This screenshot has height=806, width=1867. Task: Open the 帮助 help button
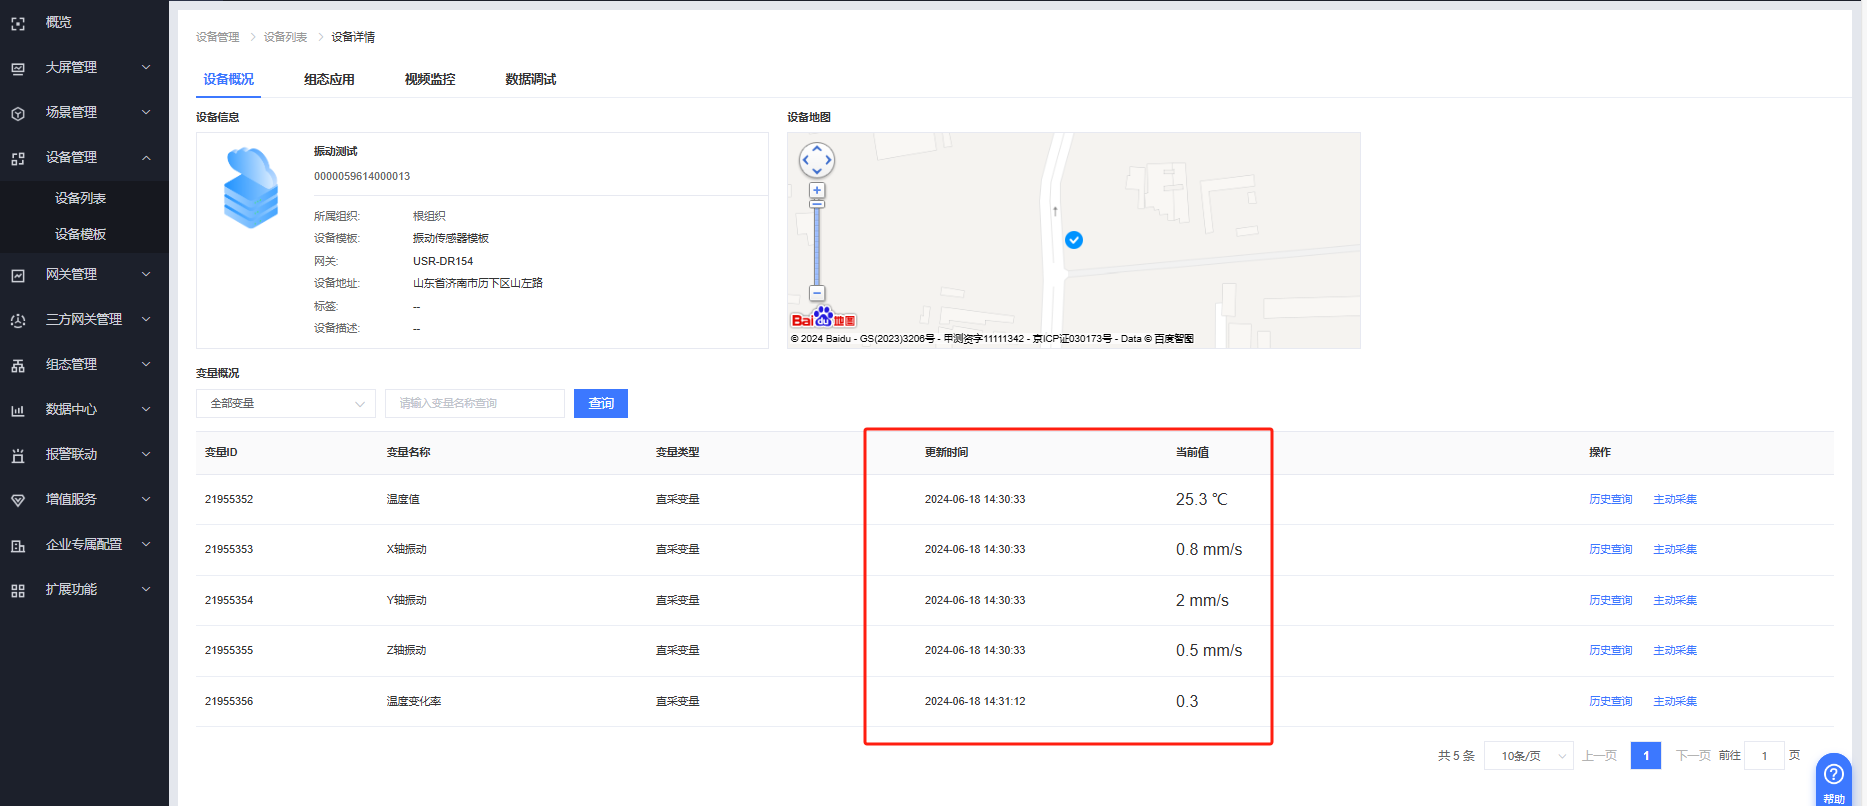1834,779
